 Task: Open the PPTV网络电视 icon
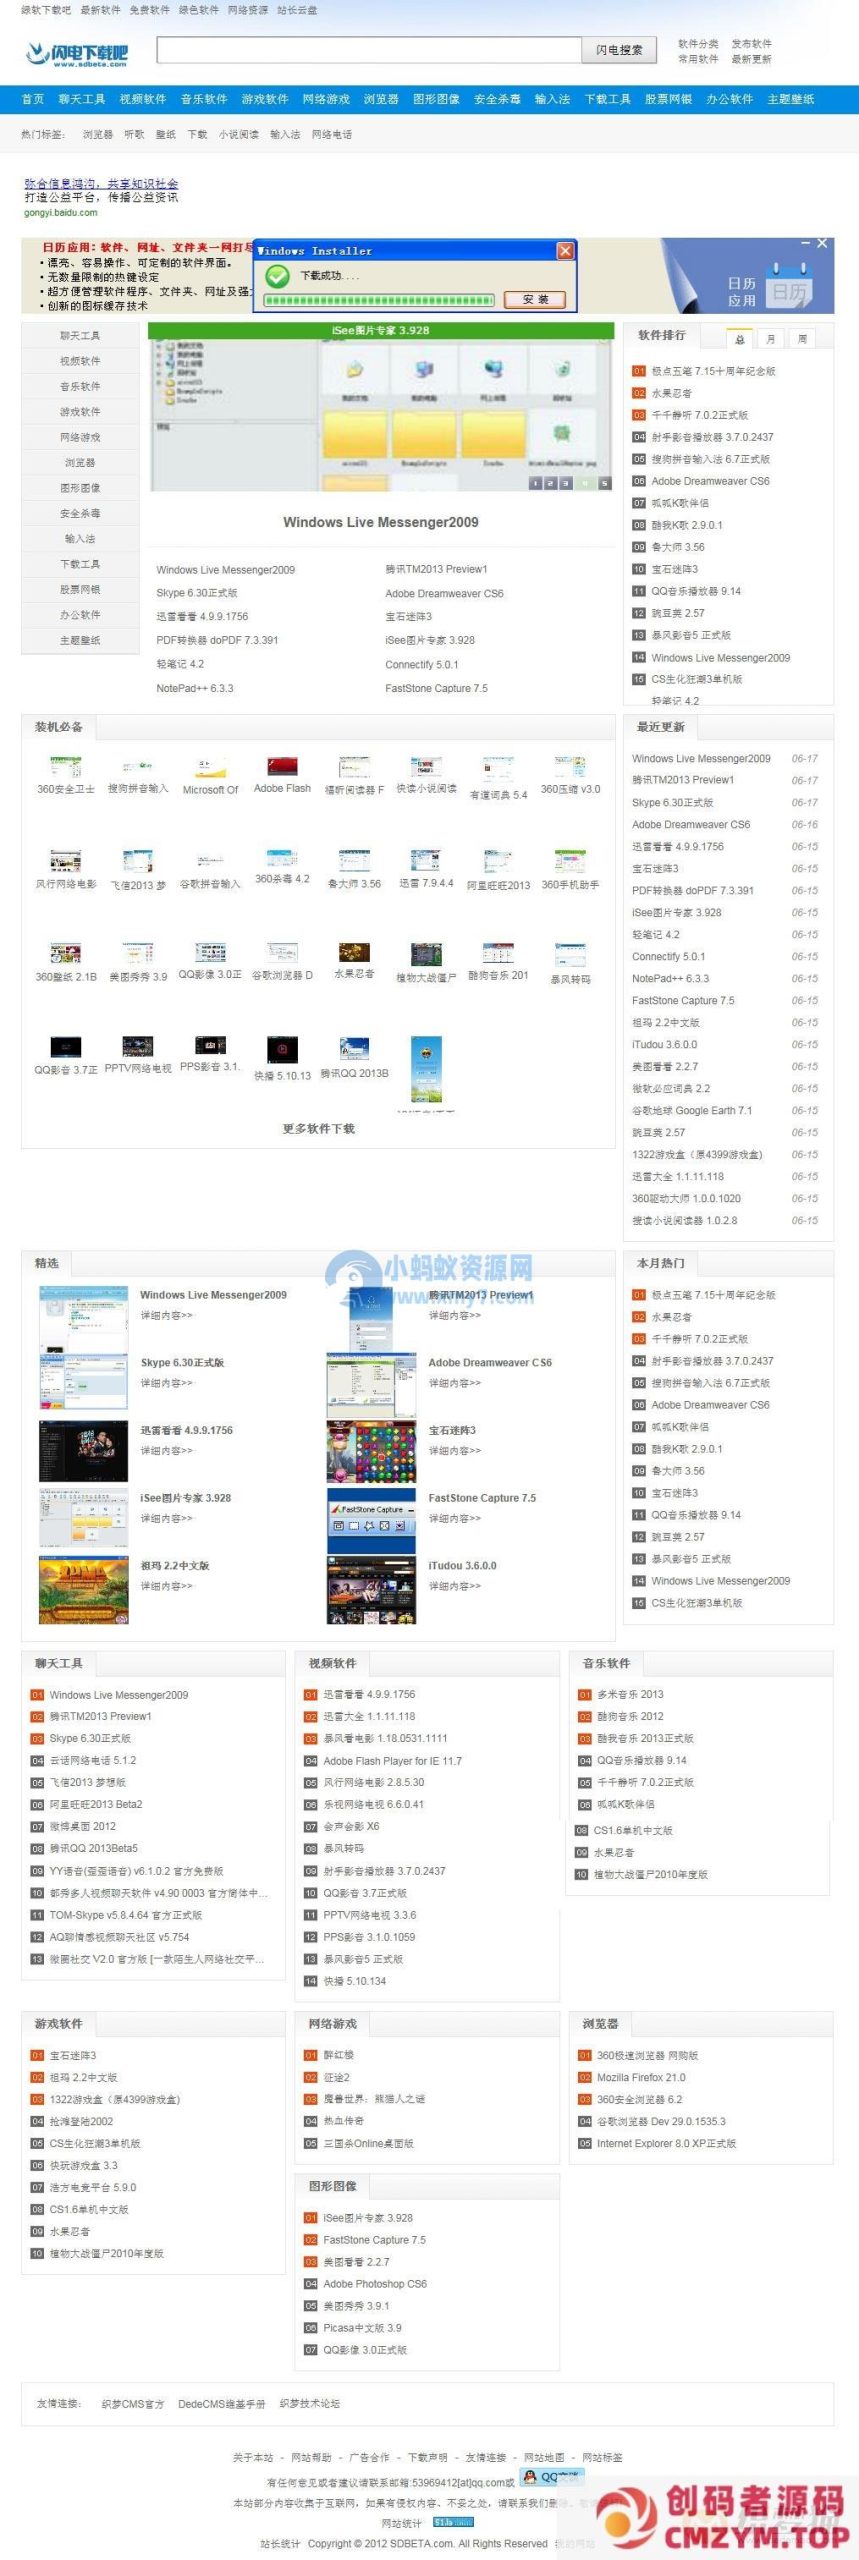click(x=138, y=1047)
